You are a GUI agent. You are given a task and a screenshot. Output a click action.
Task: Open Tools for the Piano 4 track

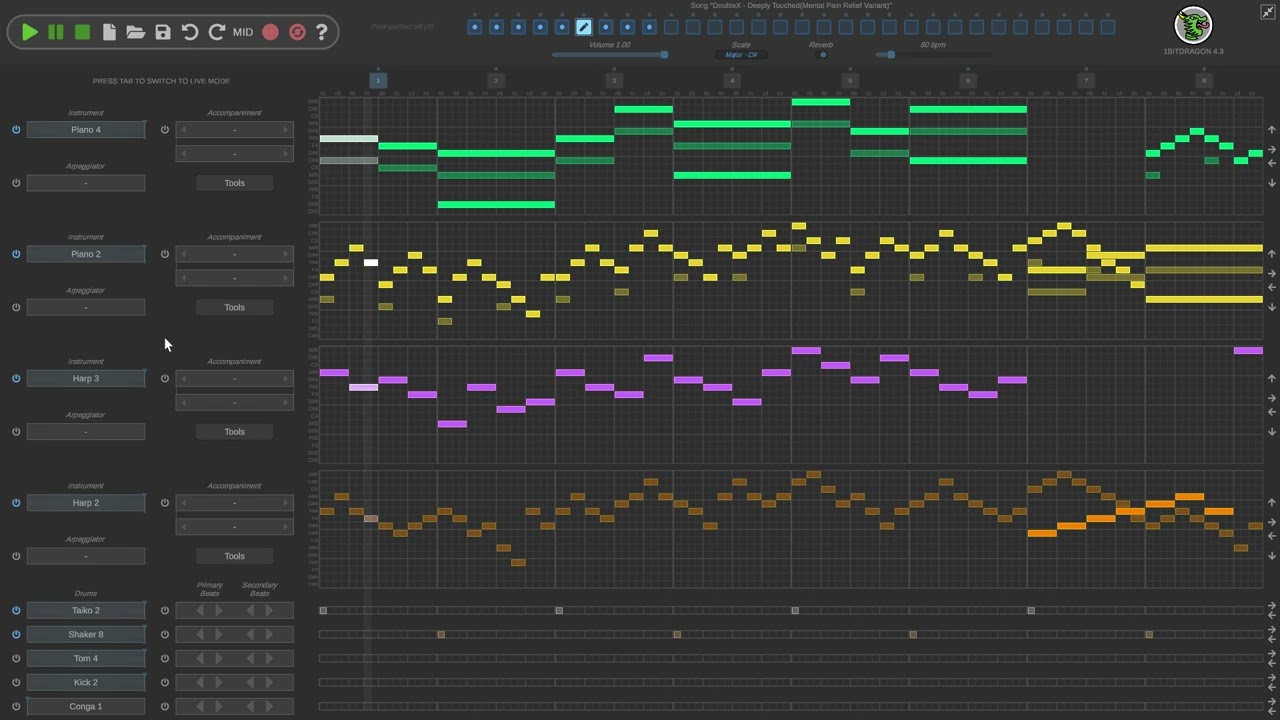(x=234, y=183)
